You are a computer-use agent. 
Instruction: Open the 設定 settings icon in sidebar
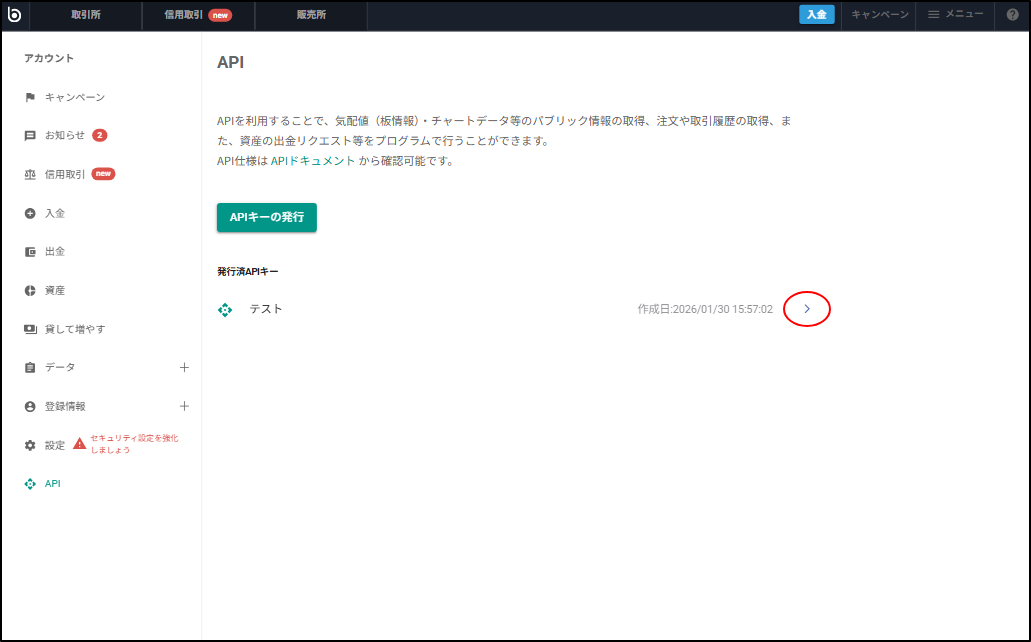tap(30, 444)
